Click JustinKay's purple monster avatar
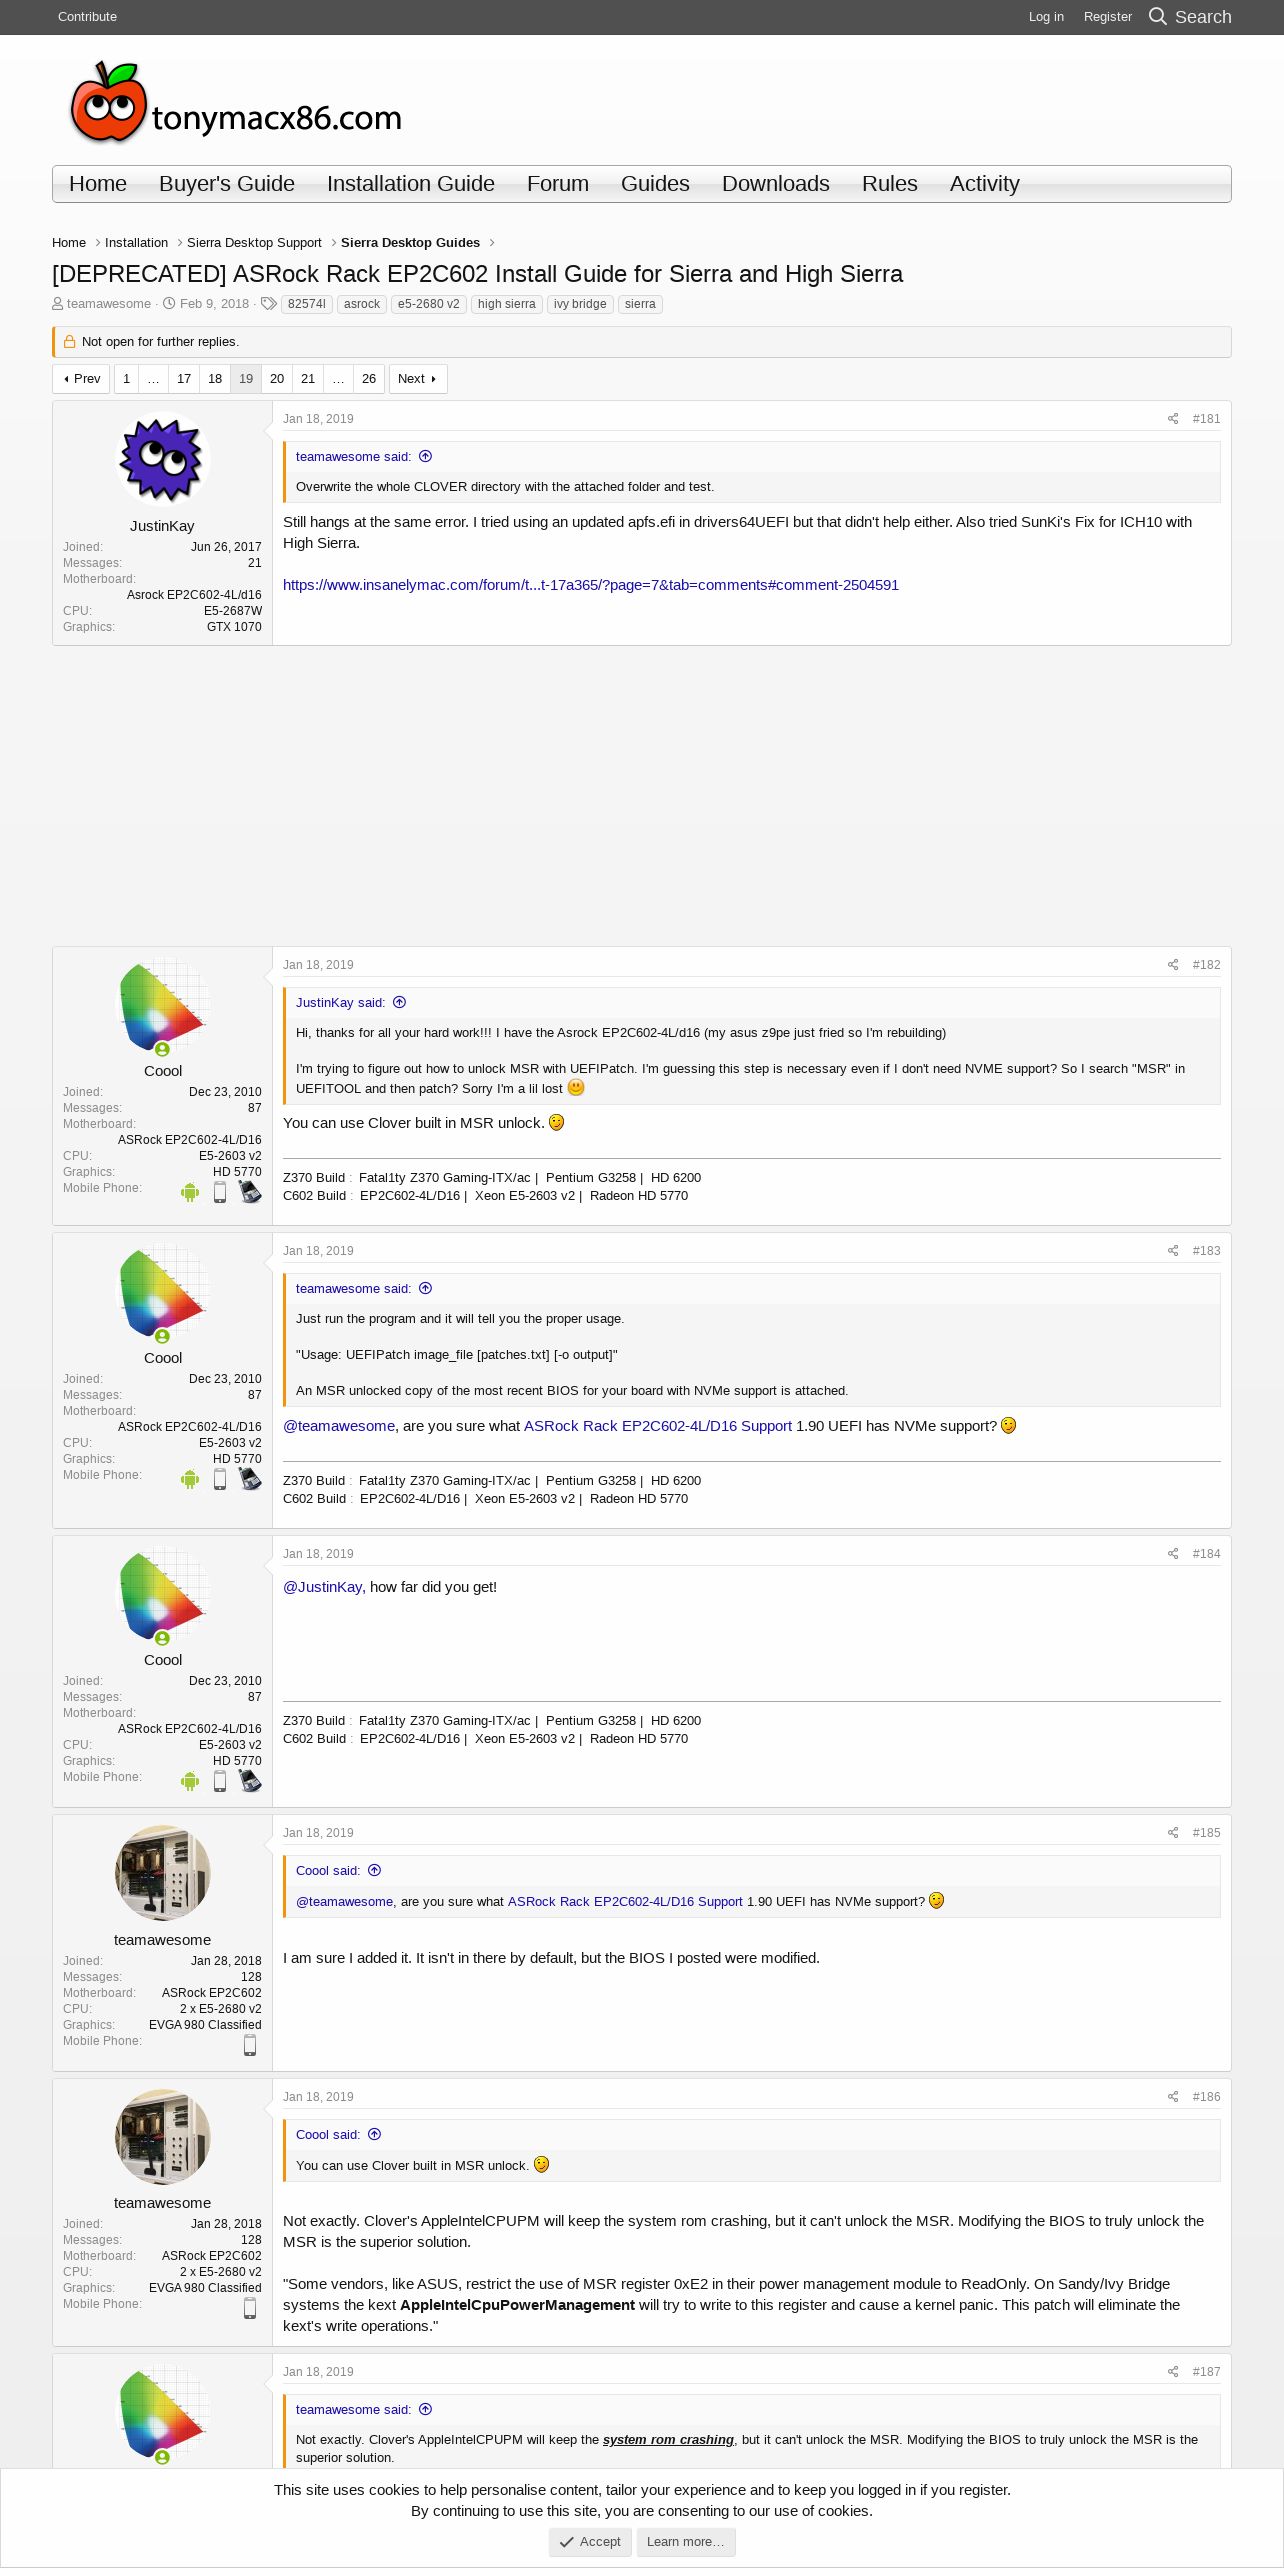The image size is (1284, 2568). point(162,459)
